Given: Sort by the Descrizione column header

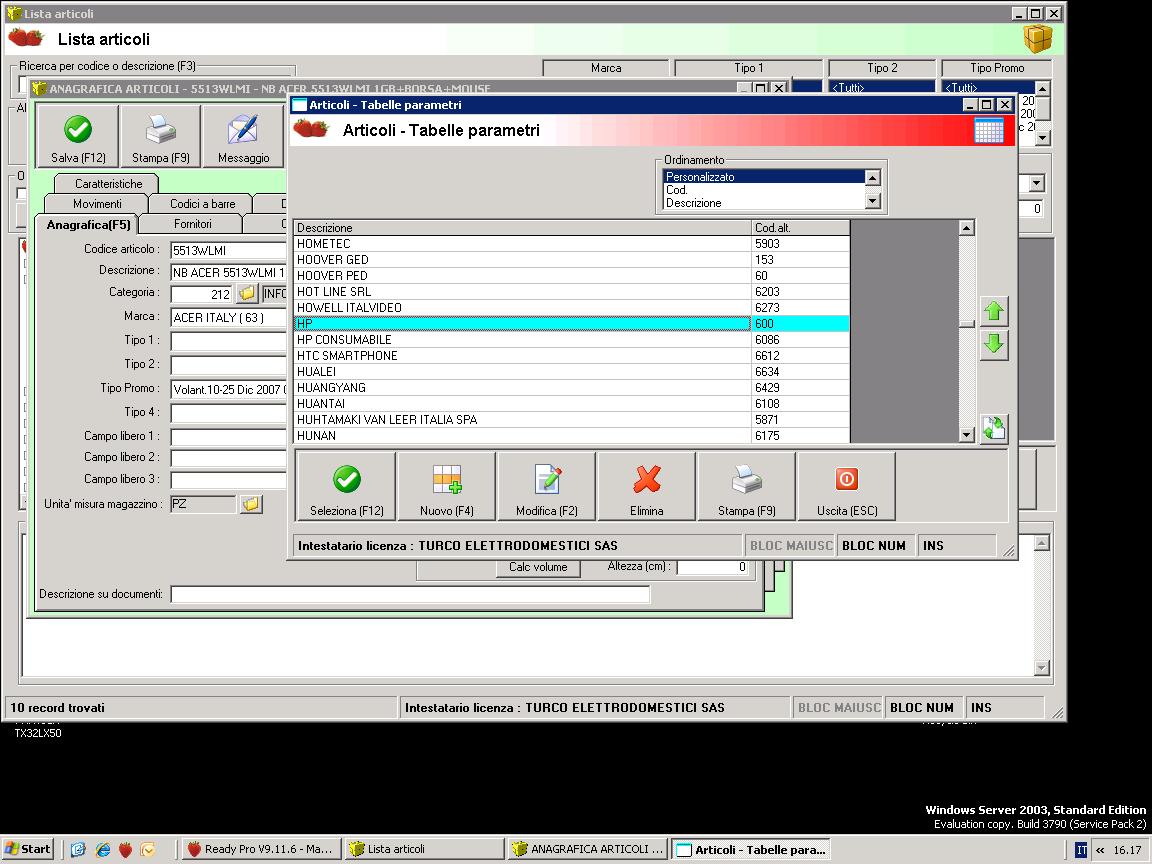Looking at the screenshot, I should [x=522, y=228].
